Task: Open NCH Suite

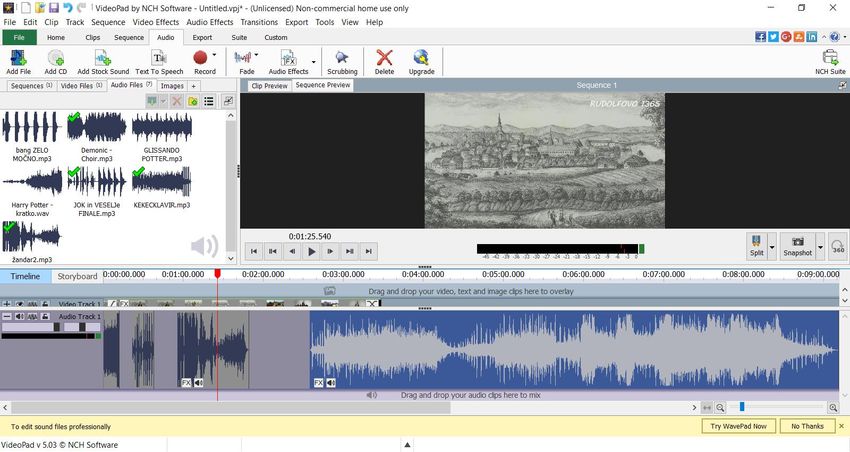Action: tap(830, 62)
